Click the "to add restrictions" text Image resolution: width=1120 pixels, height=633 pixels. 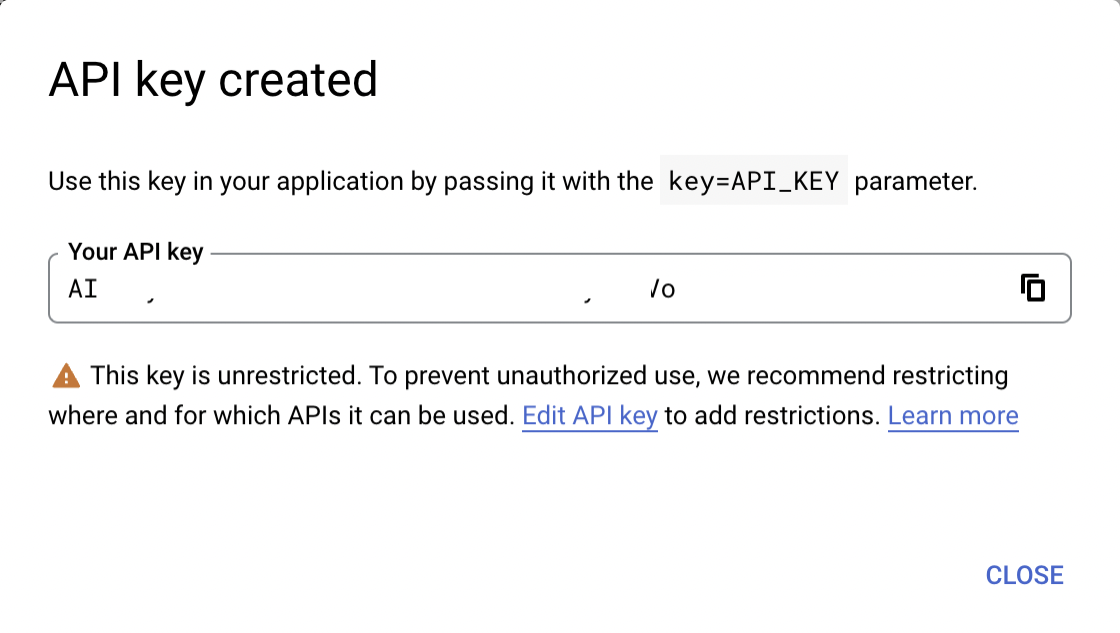771,416
